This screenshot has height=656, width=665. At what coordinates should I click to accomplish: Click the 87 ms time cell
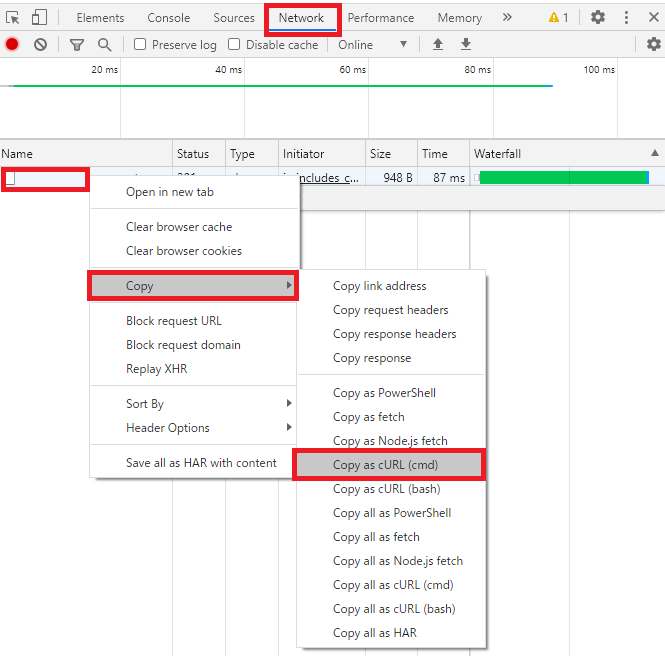point(444,178)
